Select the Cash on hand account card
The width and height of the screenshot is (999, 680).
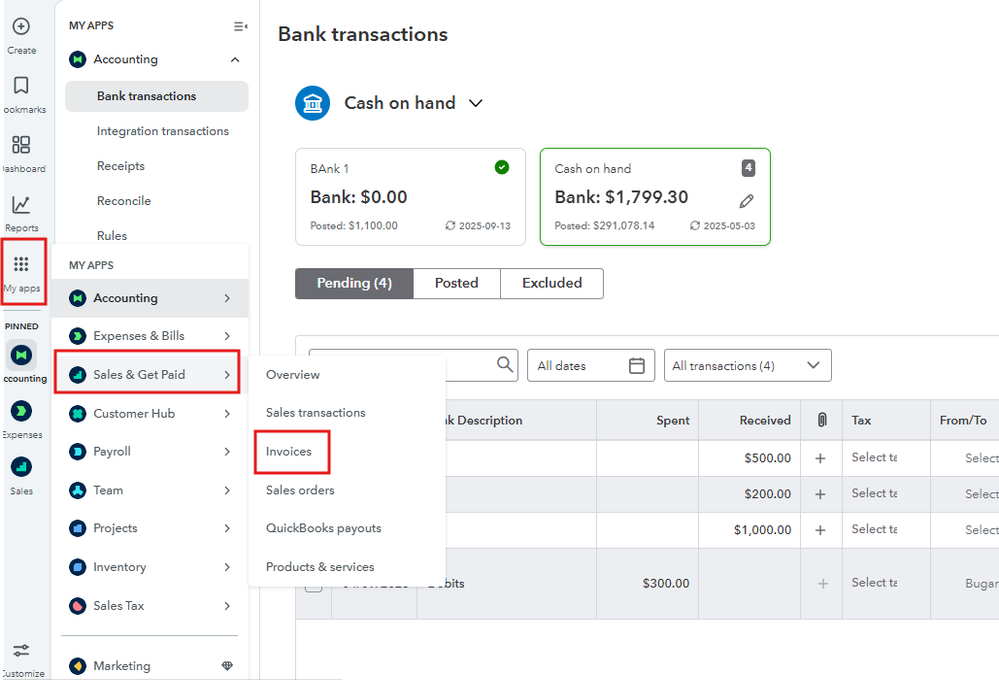pos(655,197)
